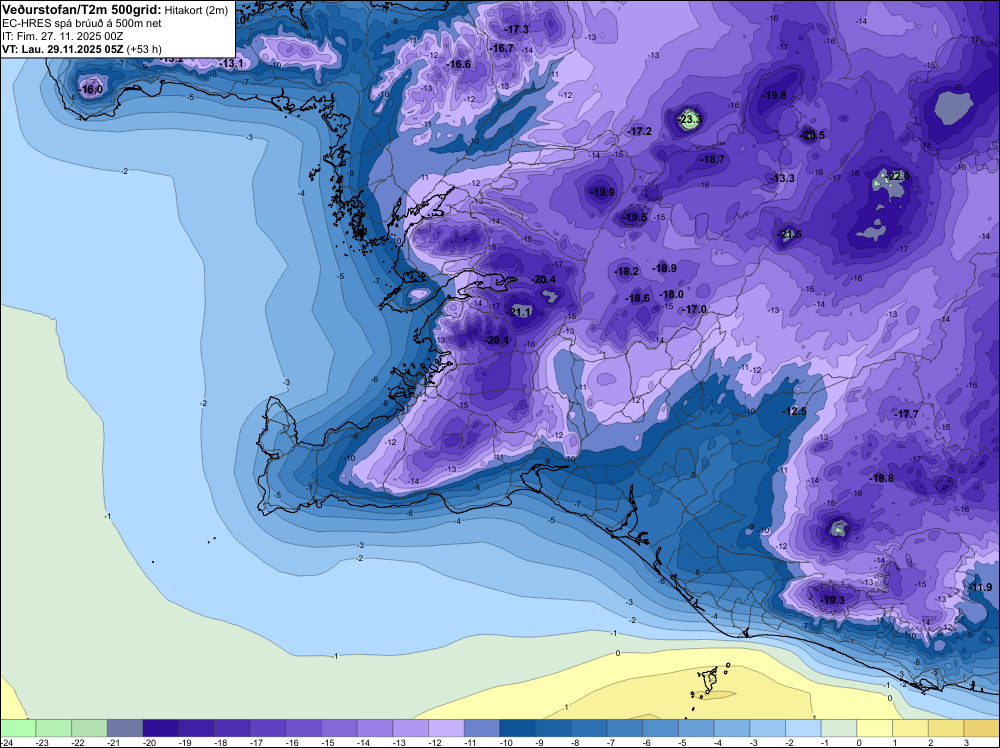Image resolution: width=1000 pixels, height=748 pixels.
Task: Click the -18.7 temperature label
Action: pyautogui.click(x=712, y=159)
